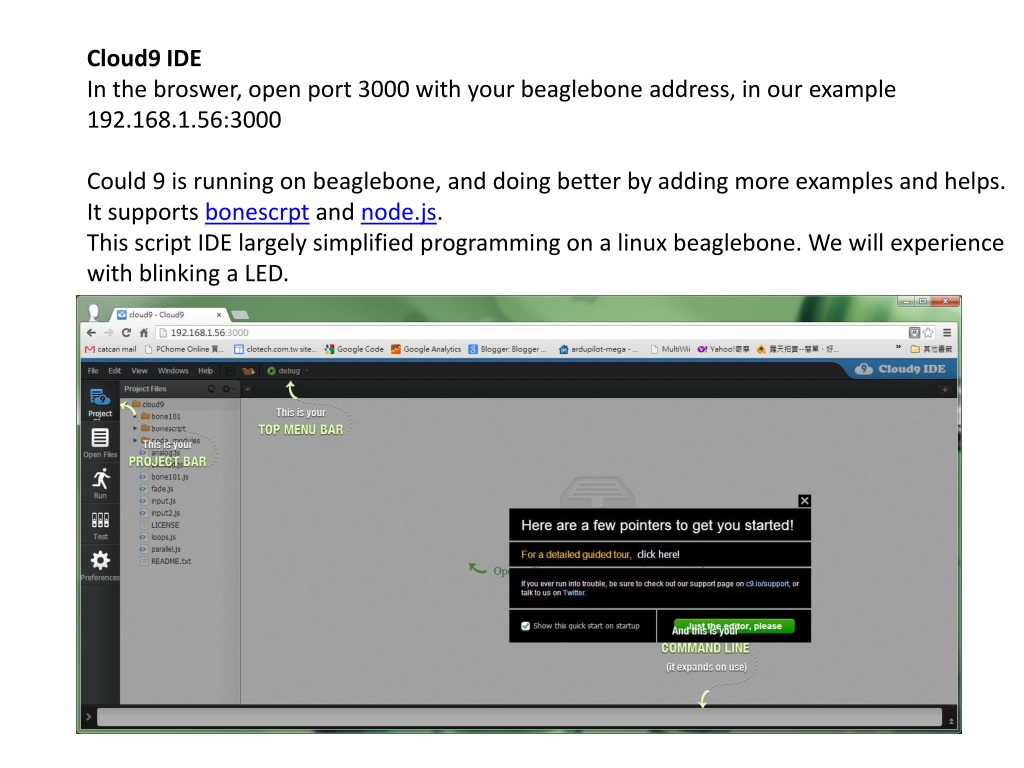Viewport: 1024px width, 768px height.
Task: Open the Test panel icon
Action: coord(100,525)
